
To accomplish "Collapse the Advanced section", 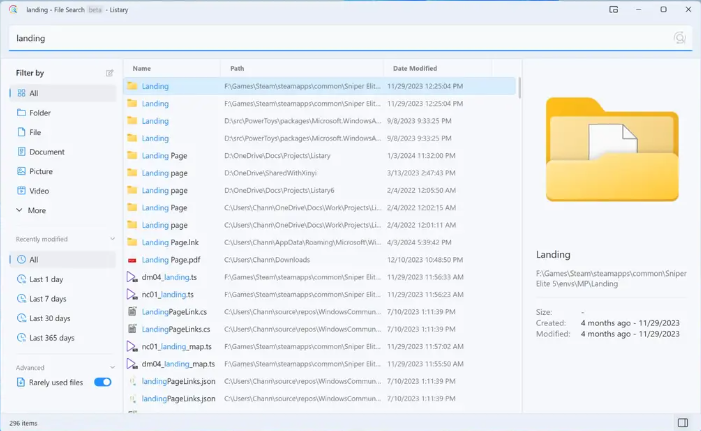I will 112,368.
